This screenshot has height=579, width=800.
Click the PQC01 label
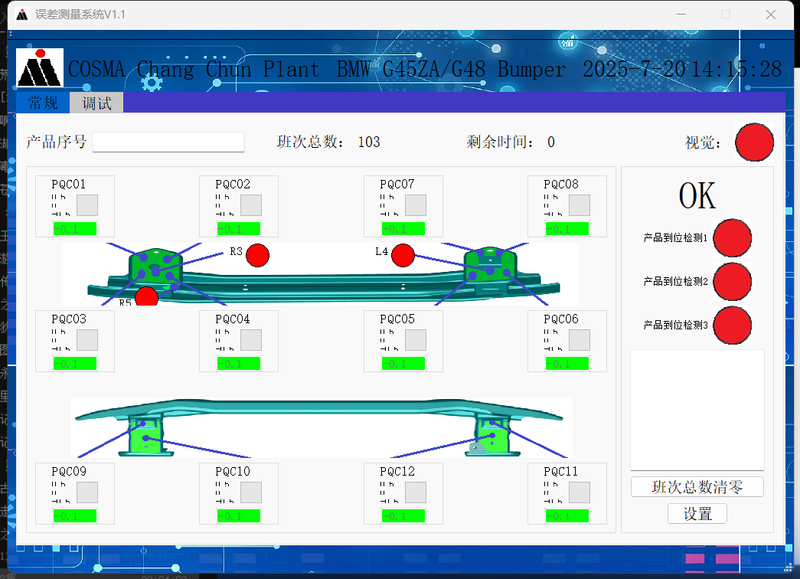coord(68,184)
